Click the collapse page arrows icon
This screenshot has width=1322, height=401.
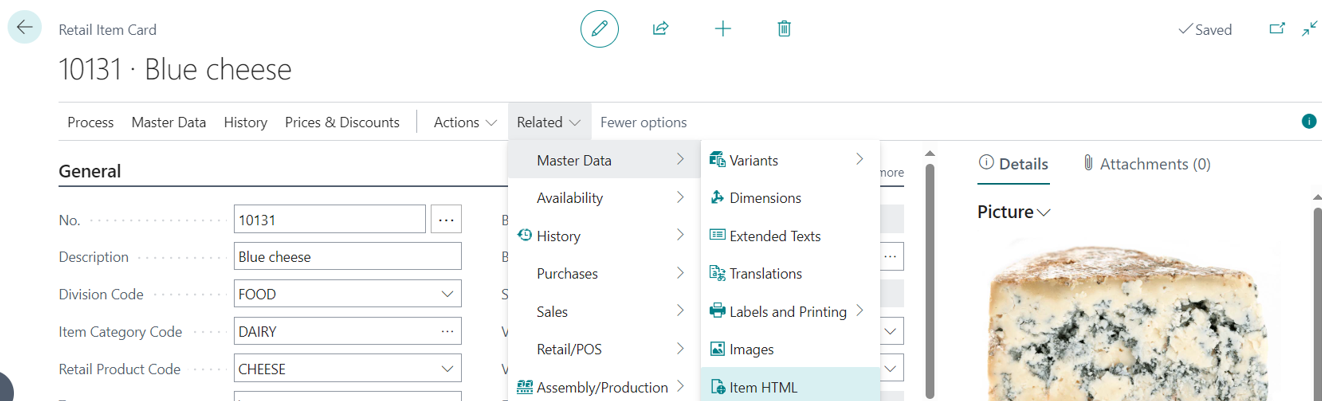point(1309,29)
